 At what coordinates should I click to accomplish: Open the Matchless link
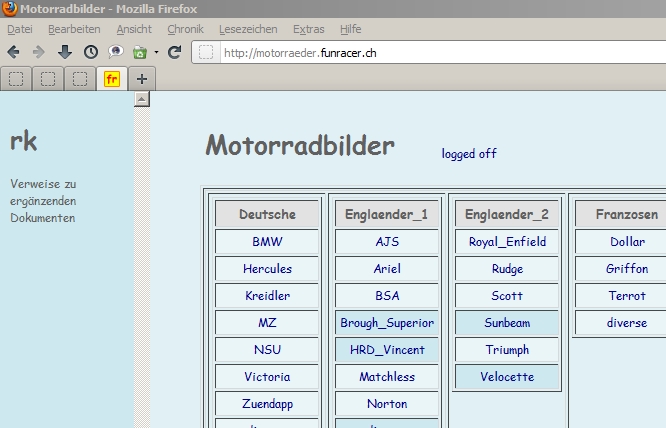pos(387,377)
